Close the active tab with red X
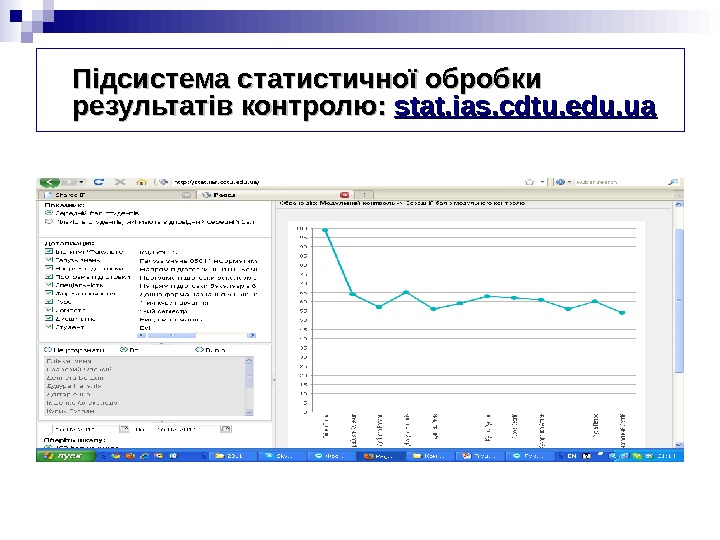This screenshot has height=540, width=720. [x=344, y=195]
